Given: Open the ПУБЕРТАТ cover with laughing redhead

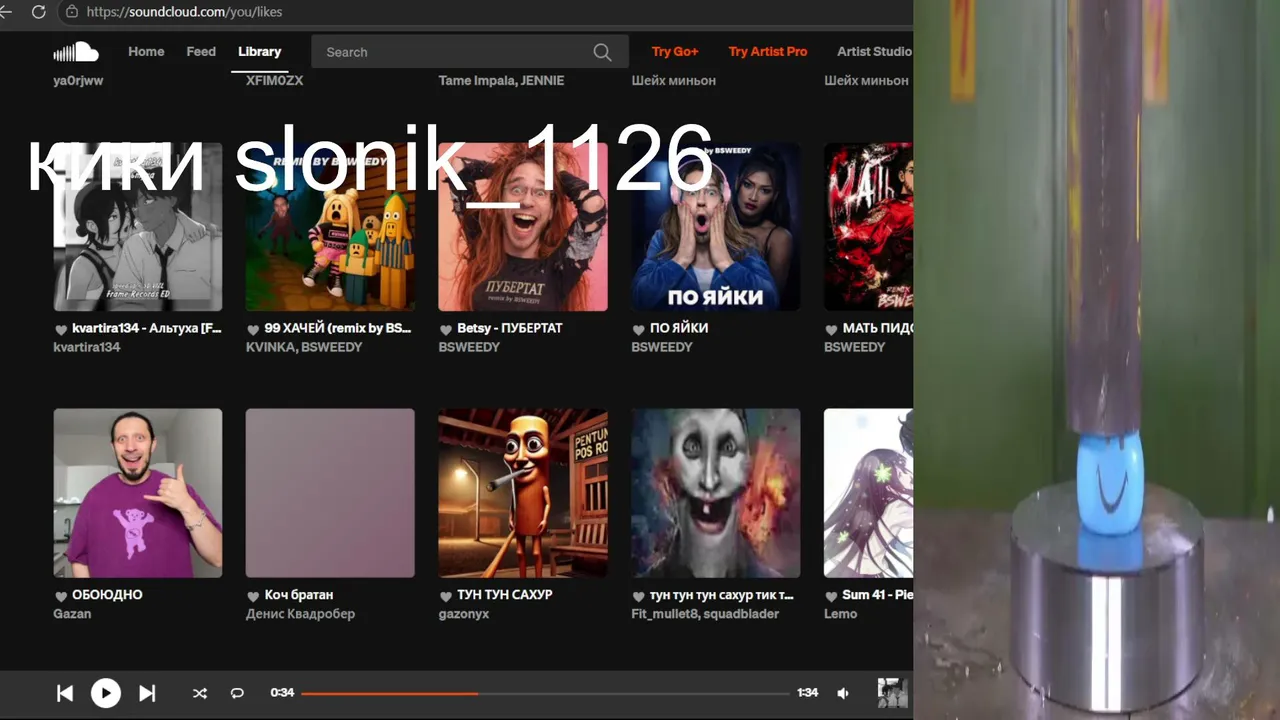Looking at the screenshot, I should tap(523, 226).
